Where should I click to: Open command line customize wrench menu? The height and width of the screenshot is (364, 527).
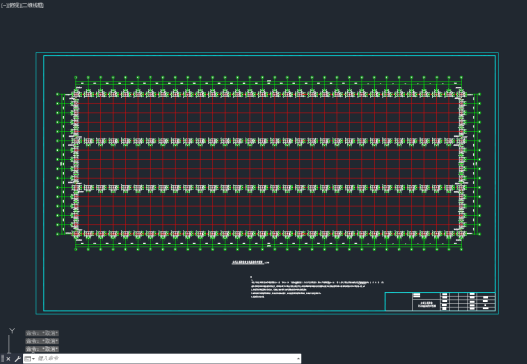[x=17, y=359]
